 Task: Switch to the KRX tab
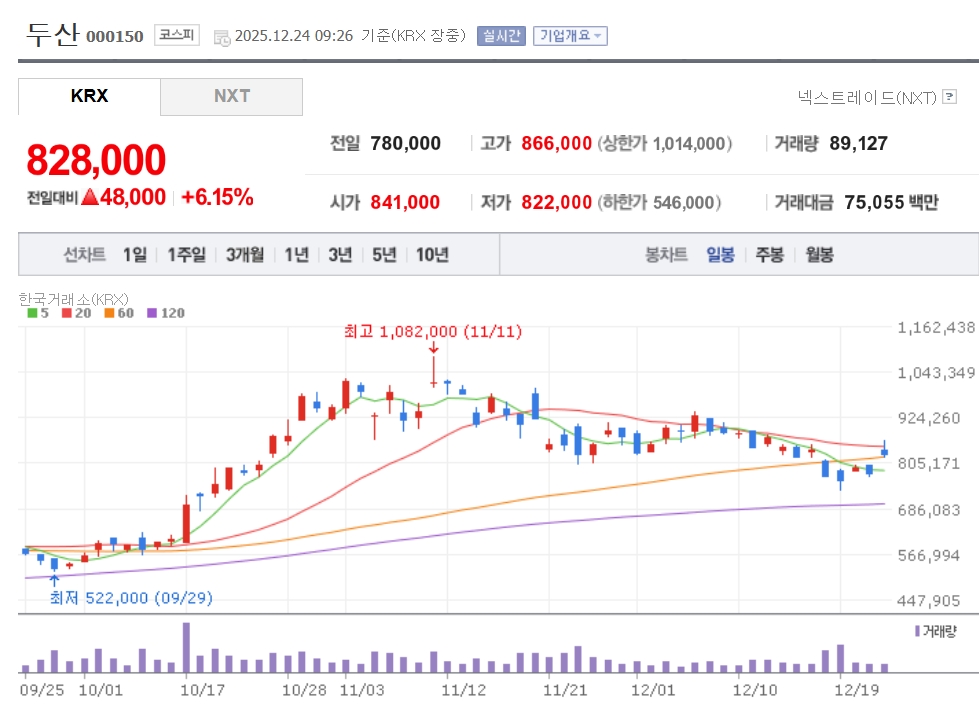click(x=89, y=97)
